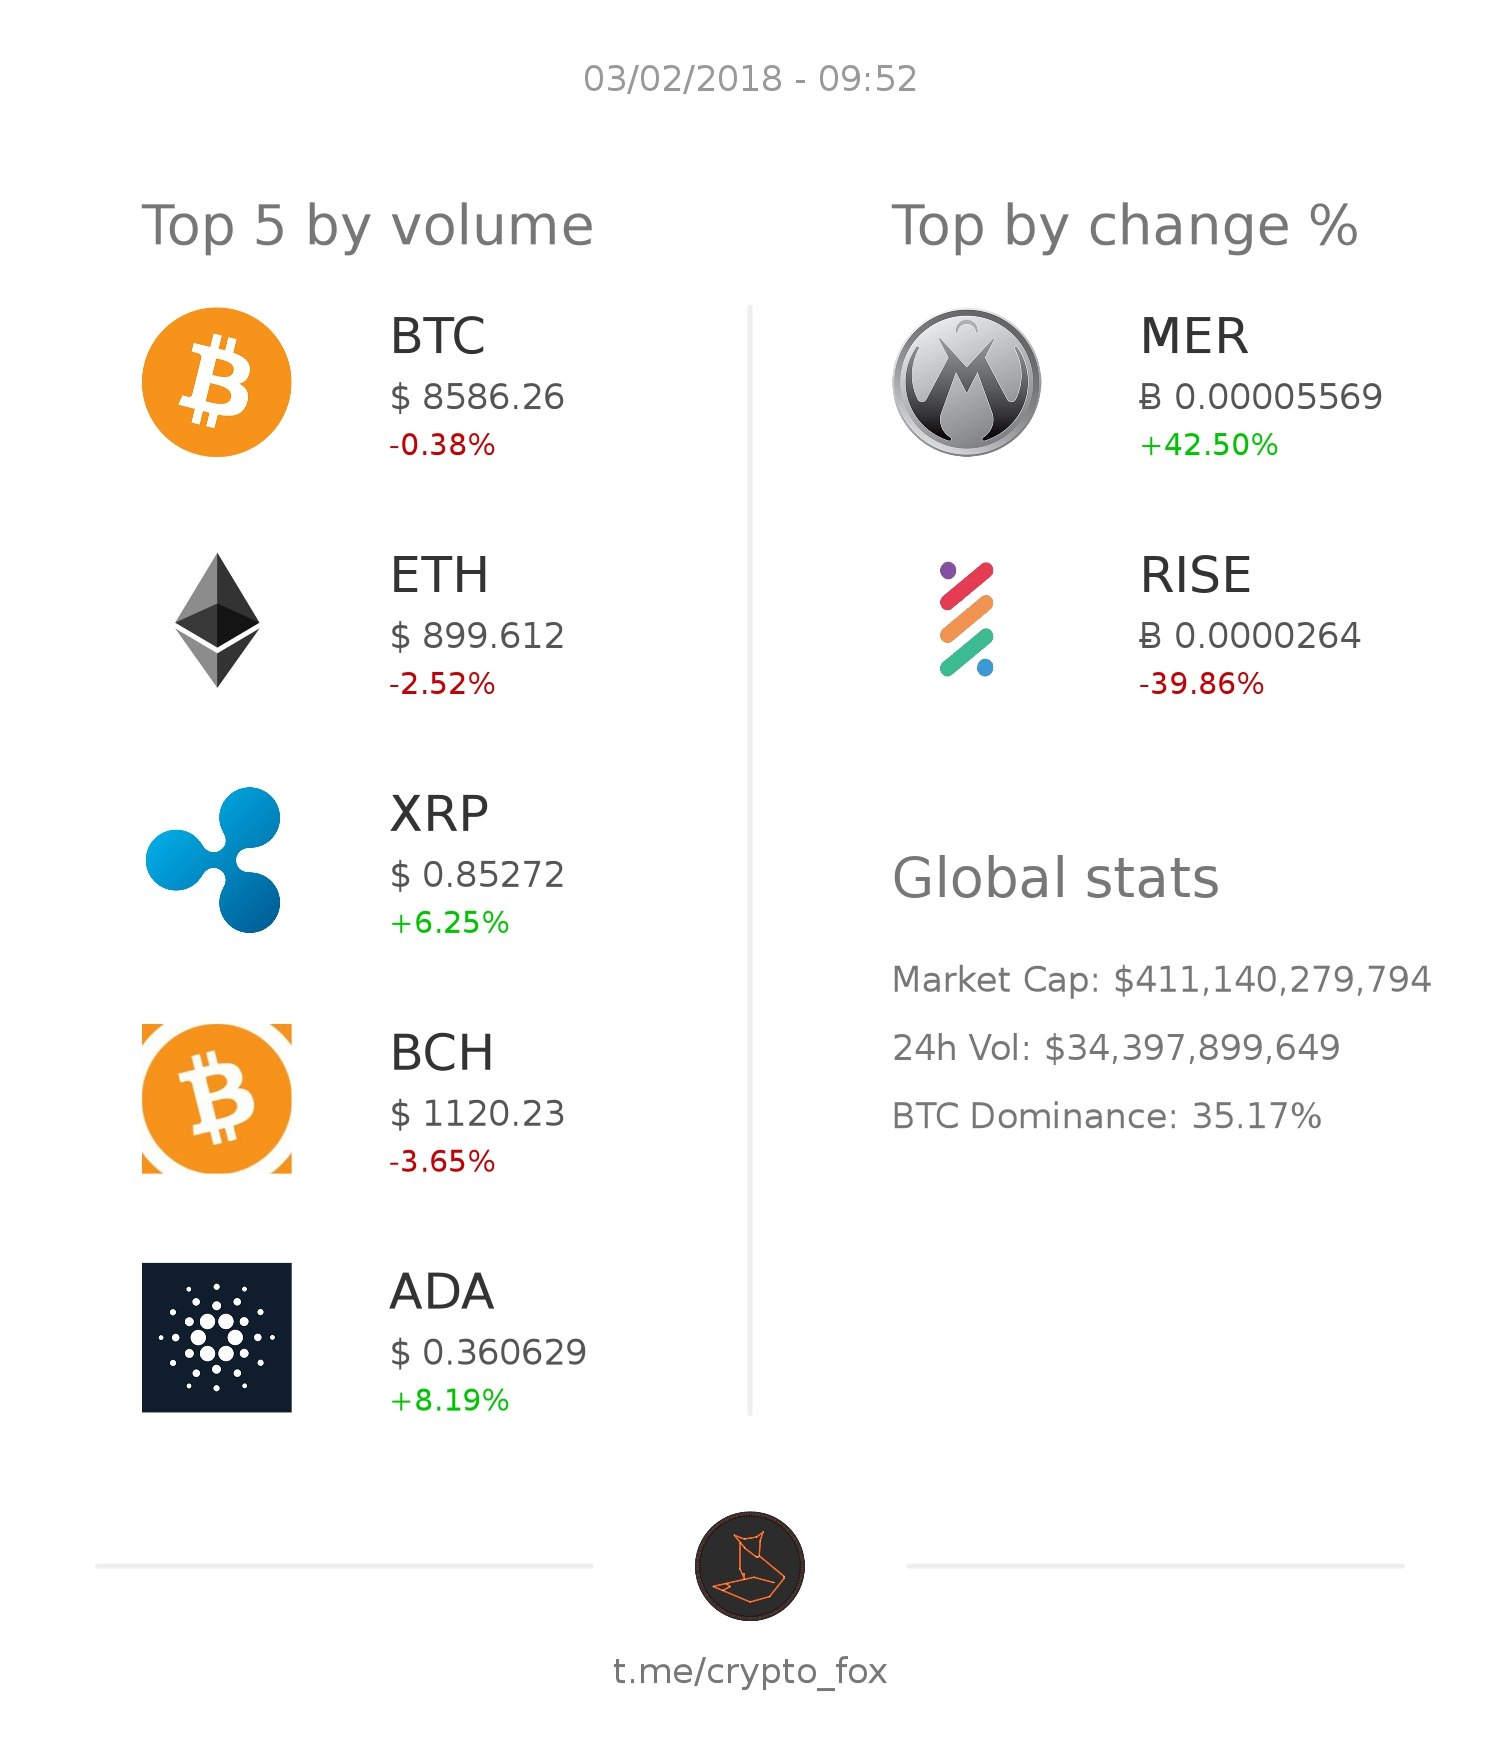
Task: Click the RISE -39.86% change percentage
Action: point(1201,683)
